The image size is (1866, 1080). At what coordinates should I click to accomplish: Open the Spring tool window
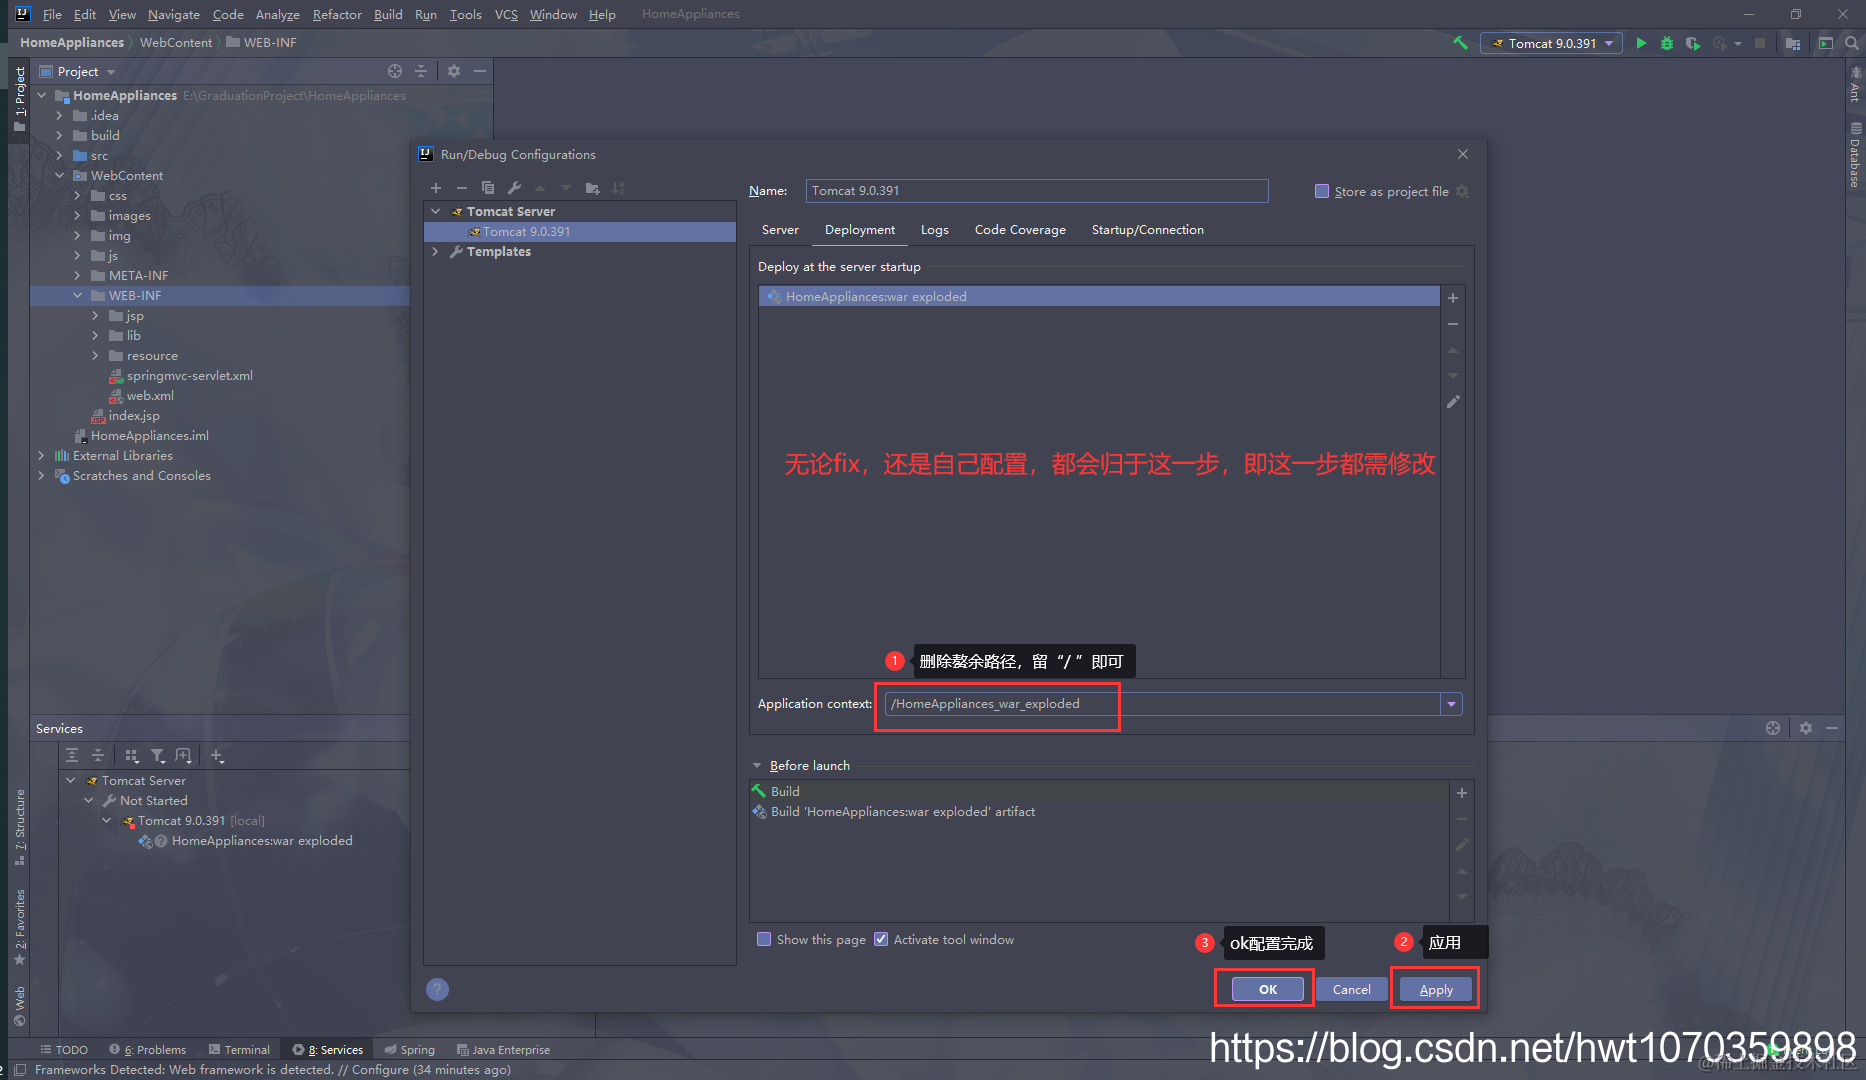pyautogui.click(x=410, y=1049)
